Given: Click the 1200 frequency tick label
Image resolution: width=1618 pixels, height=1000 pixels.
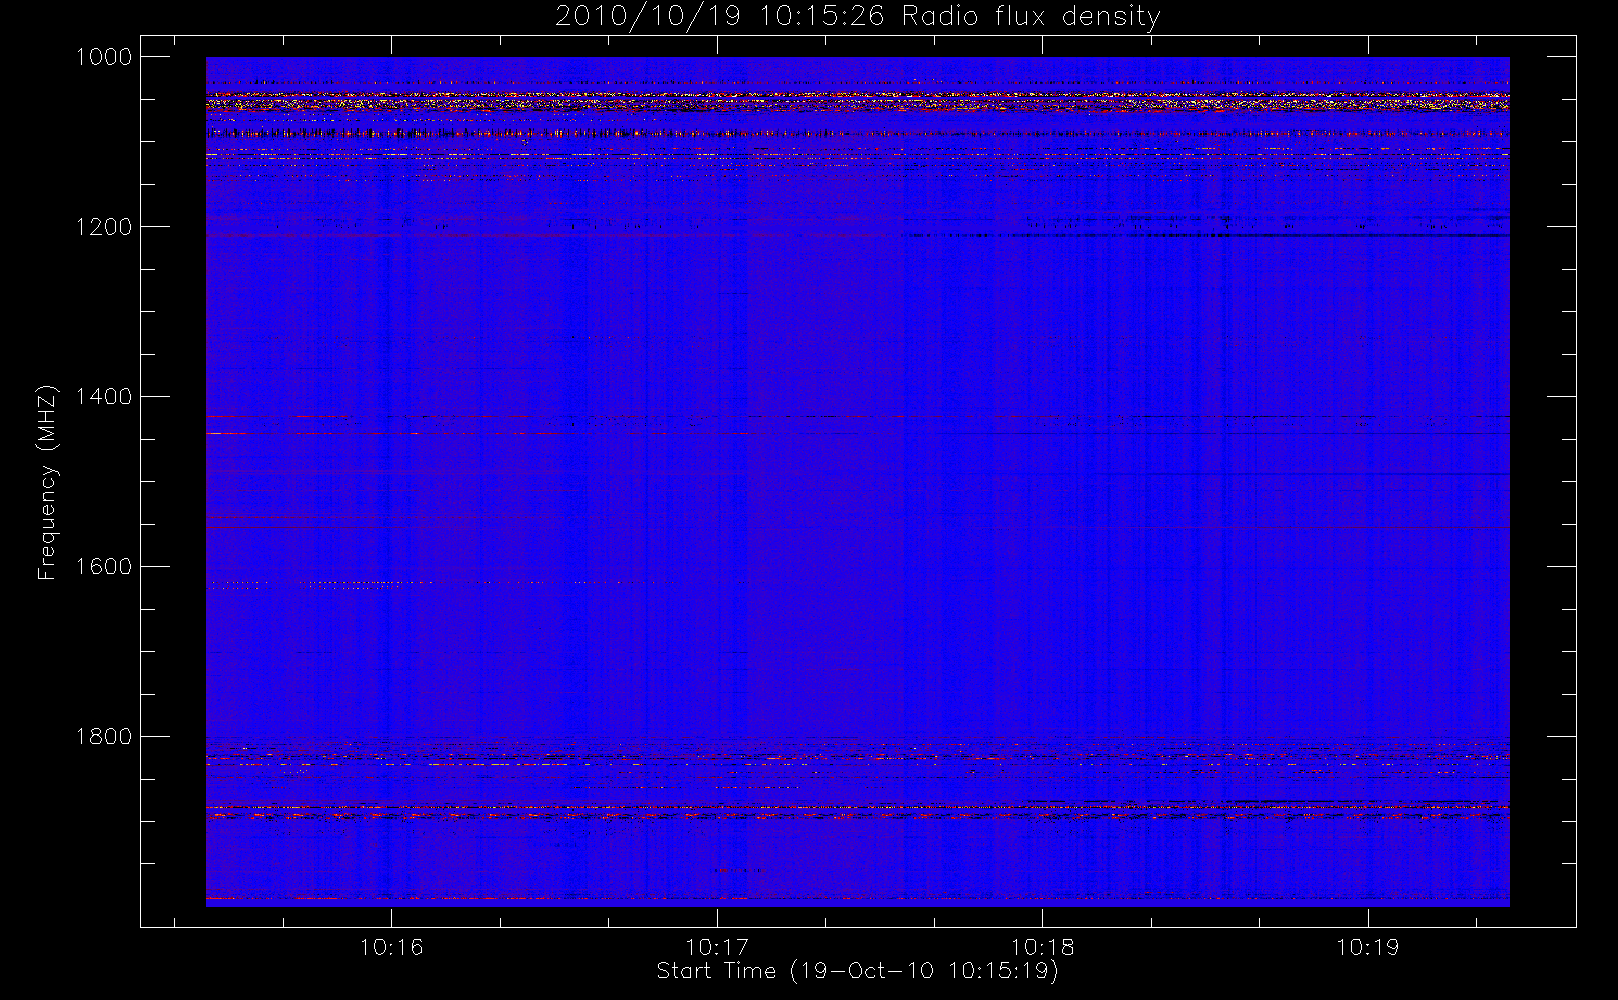Looking at the screenshot, I should click(x=104, y=227).
